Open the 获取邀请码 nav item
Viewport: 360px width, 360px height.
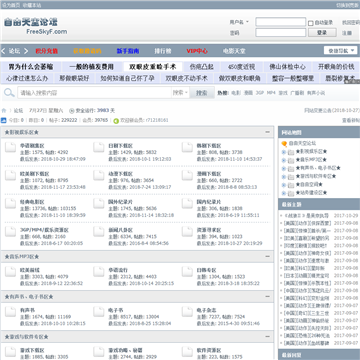coord(87,51)
